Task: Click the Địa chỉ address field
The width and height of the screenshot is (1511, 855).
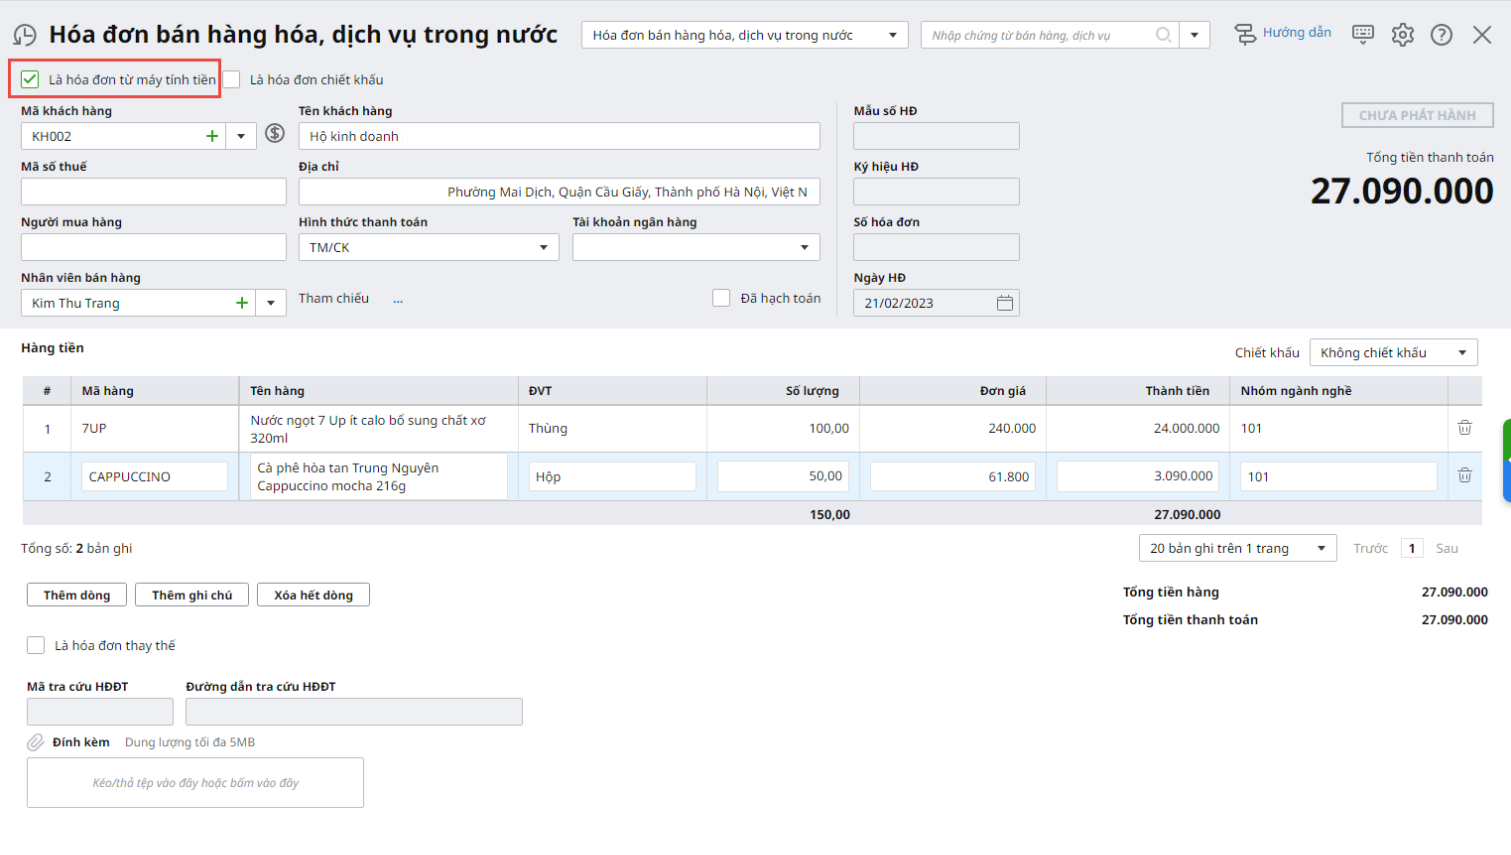Action: pos(559,192)
